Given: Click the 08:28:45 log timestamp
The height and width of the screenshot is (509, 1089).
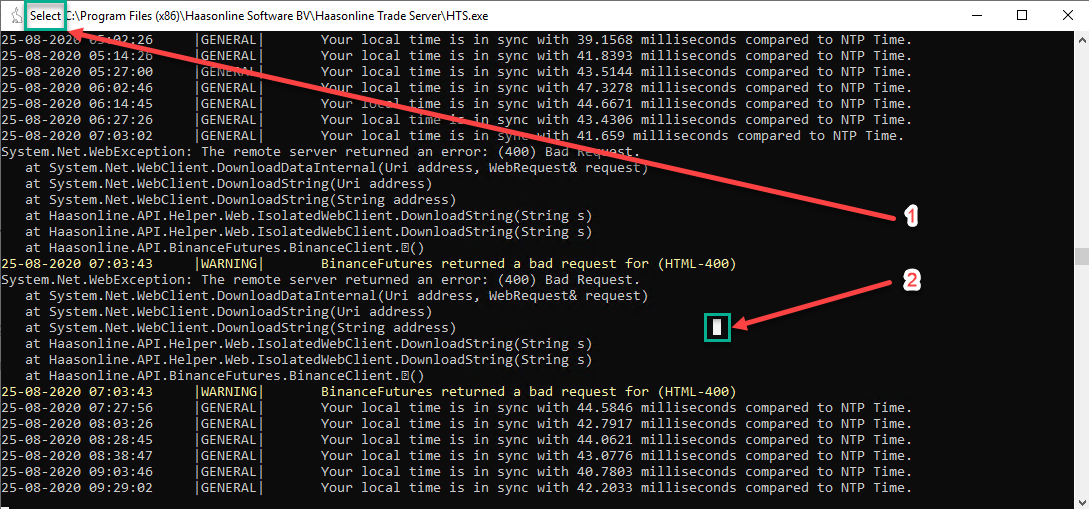Looking at the screenshot, I should point(122,440).
